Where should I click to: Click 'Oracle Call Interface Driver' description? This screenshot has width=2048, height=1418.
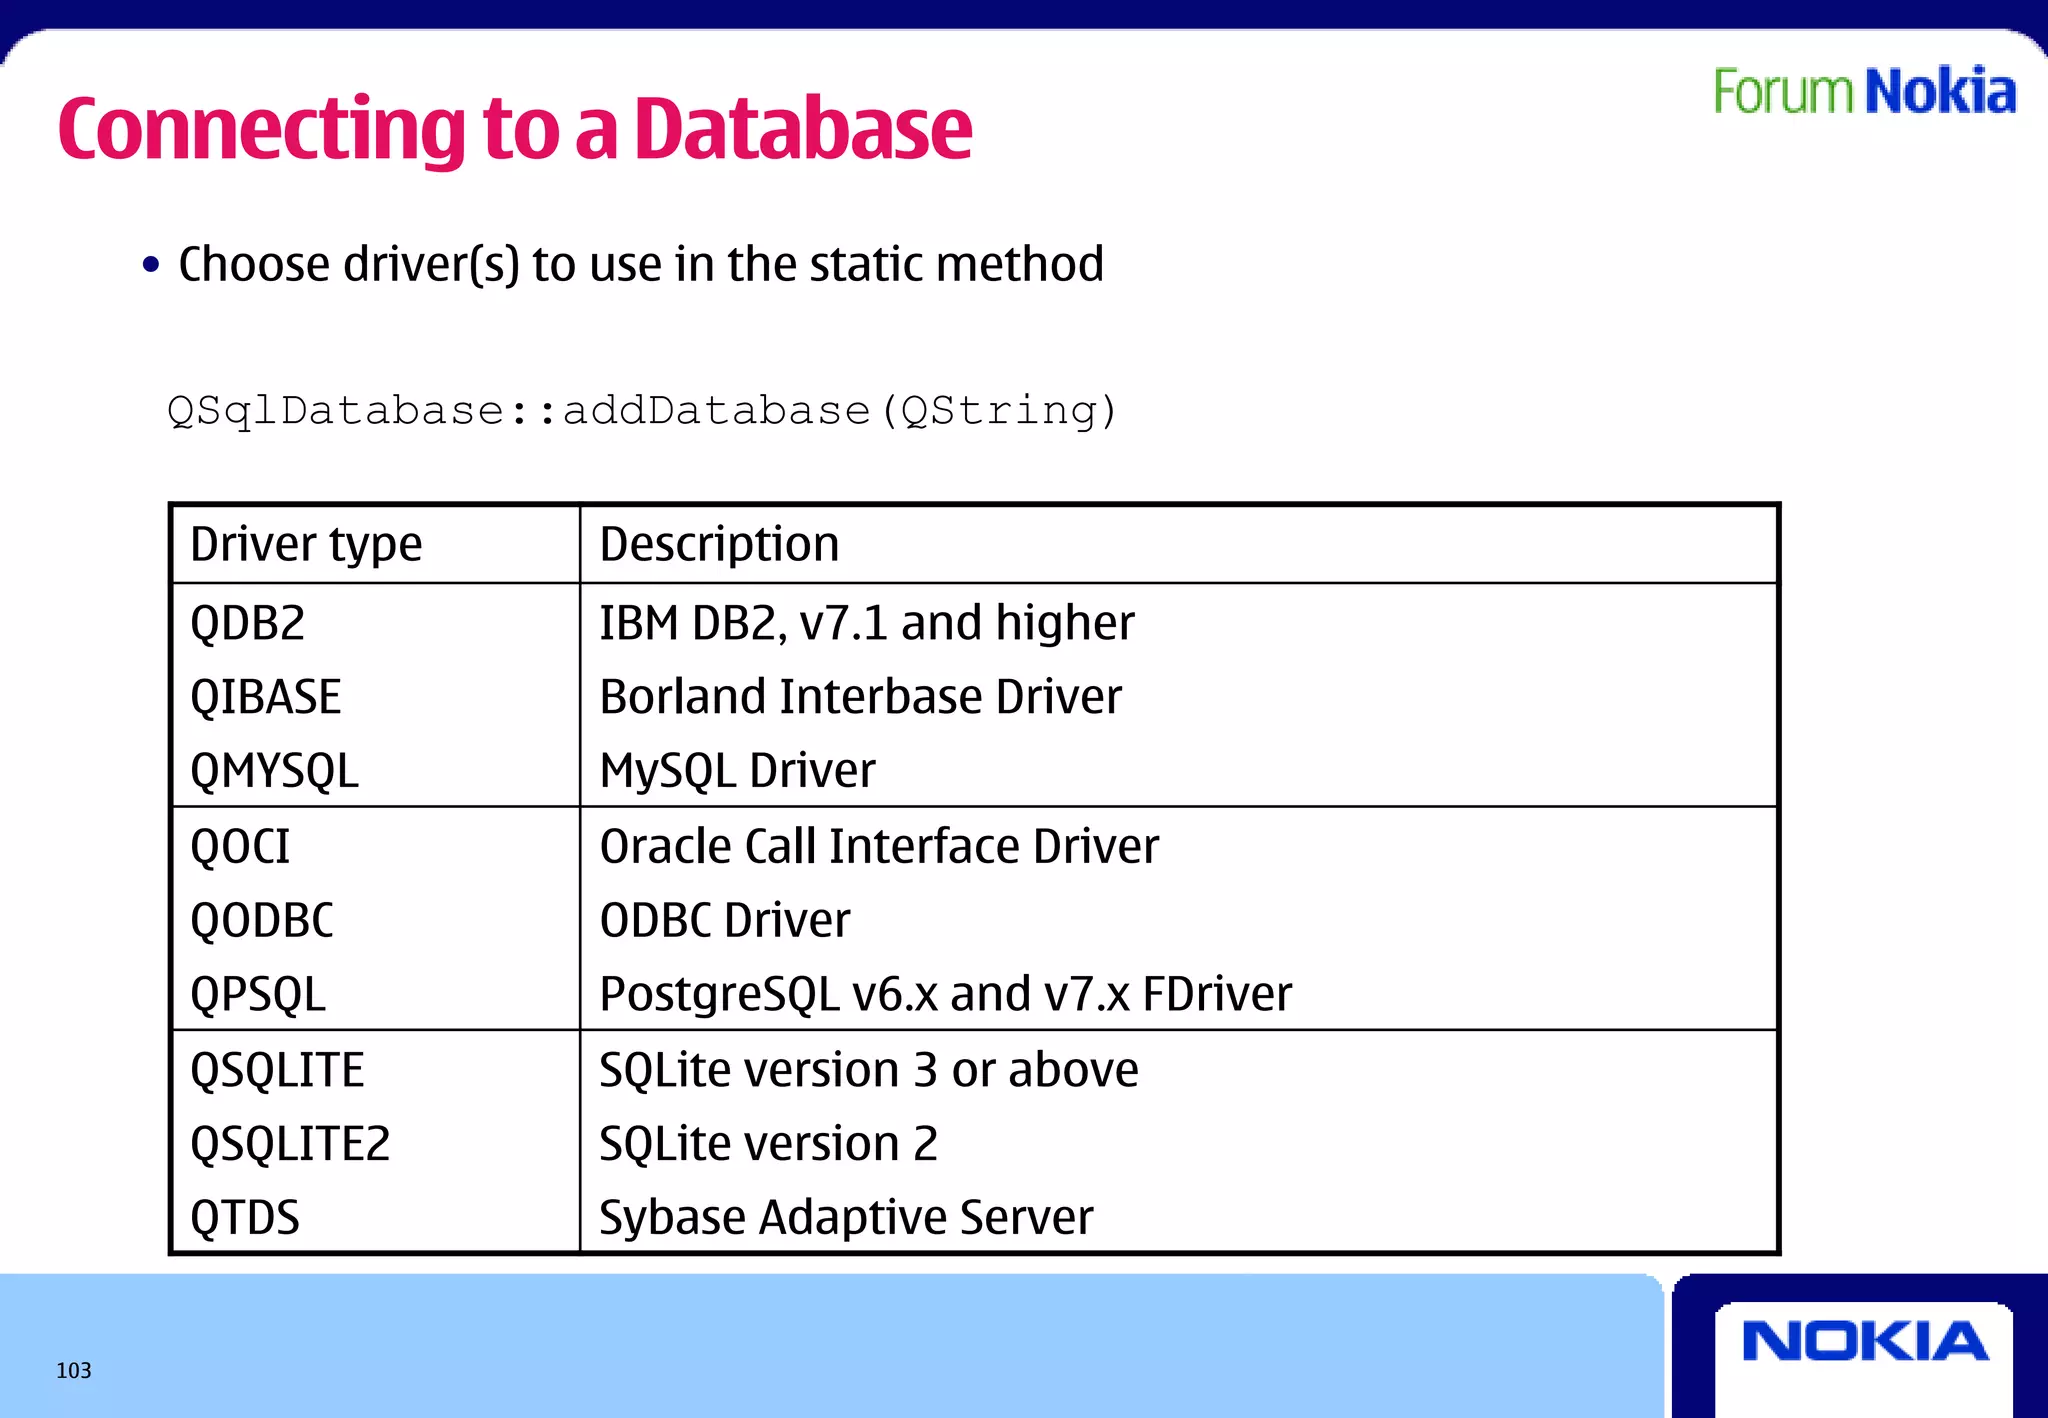879,846
